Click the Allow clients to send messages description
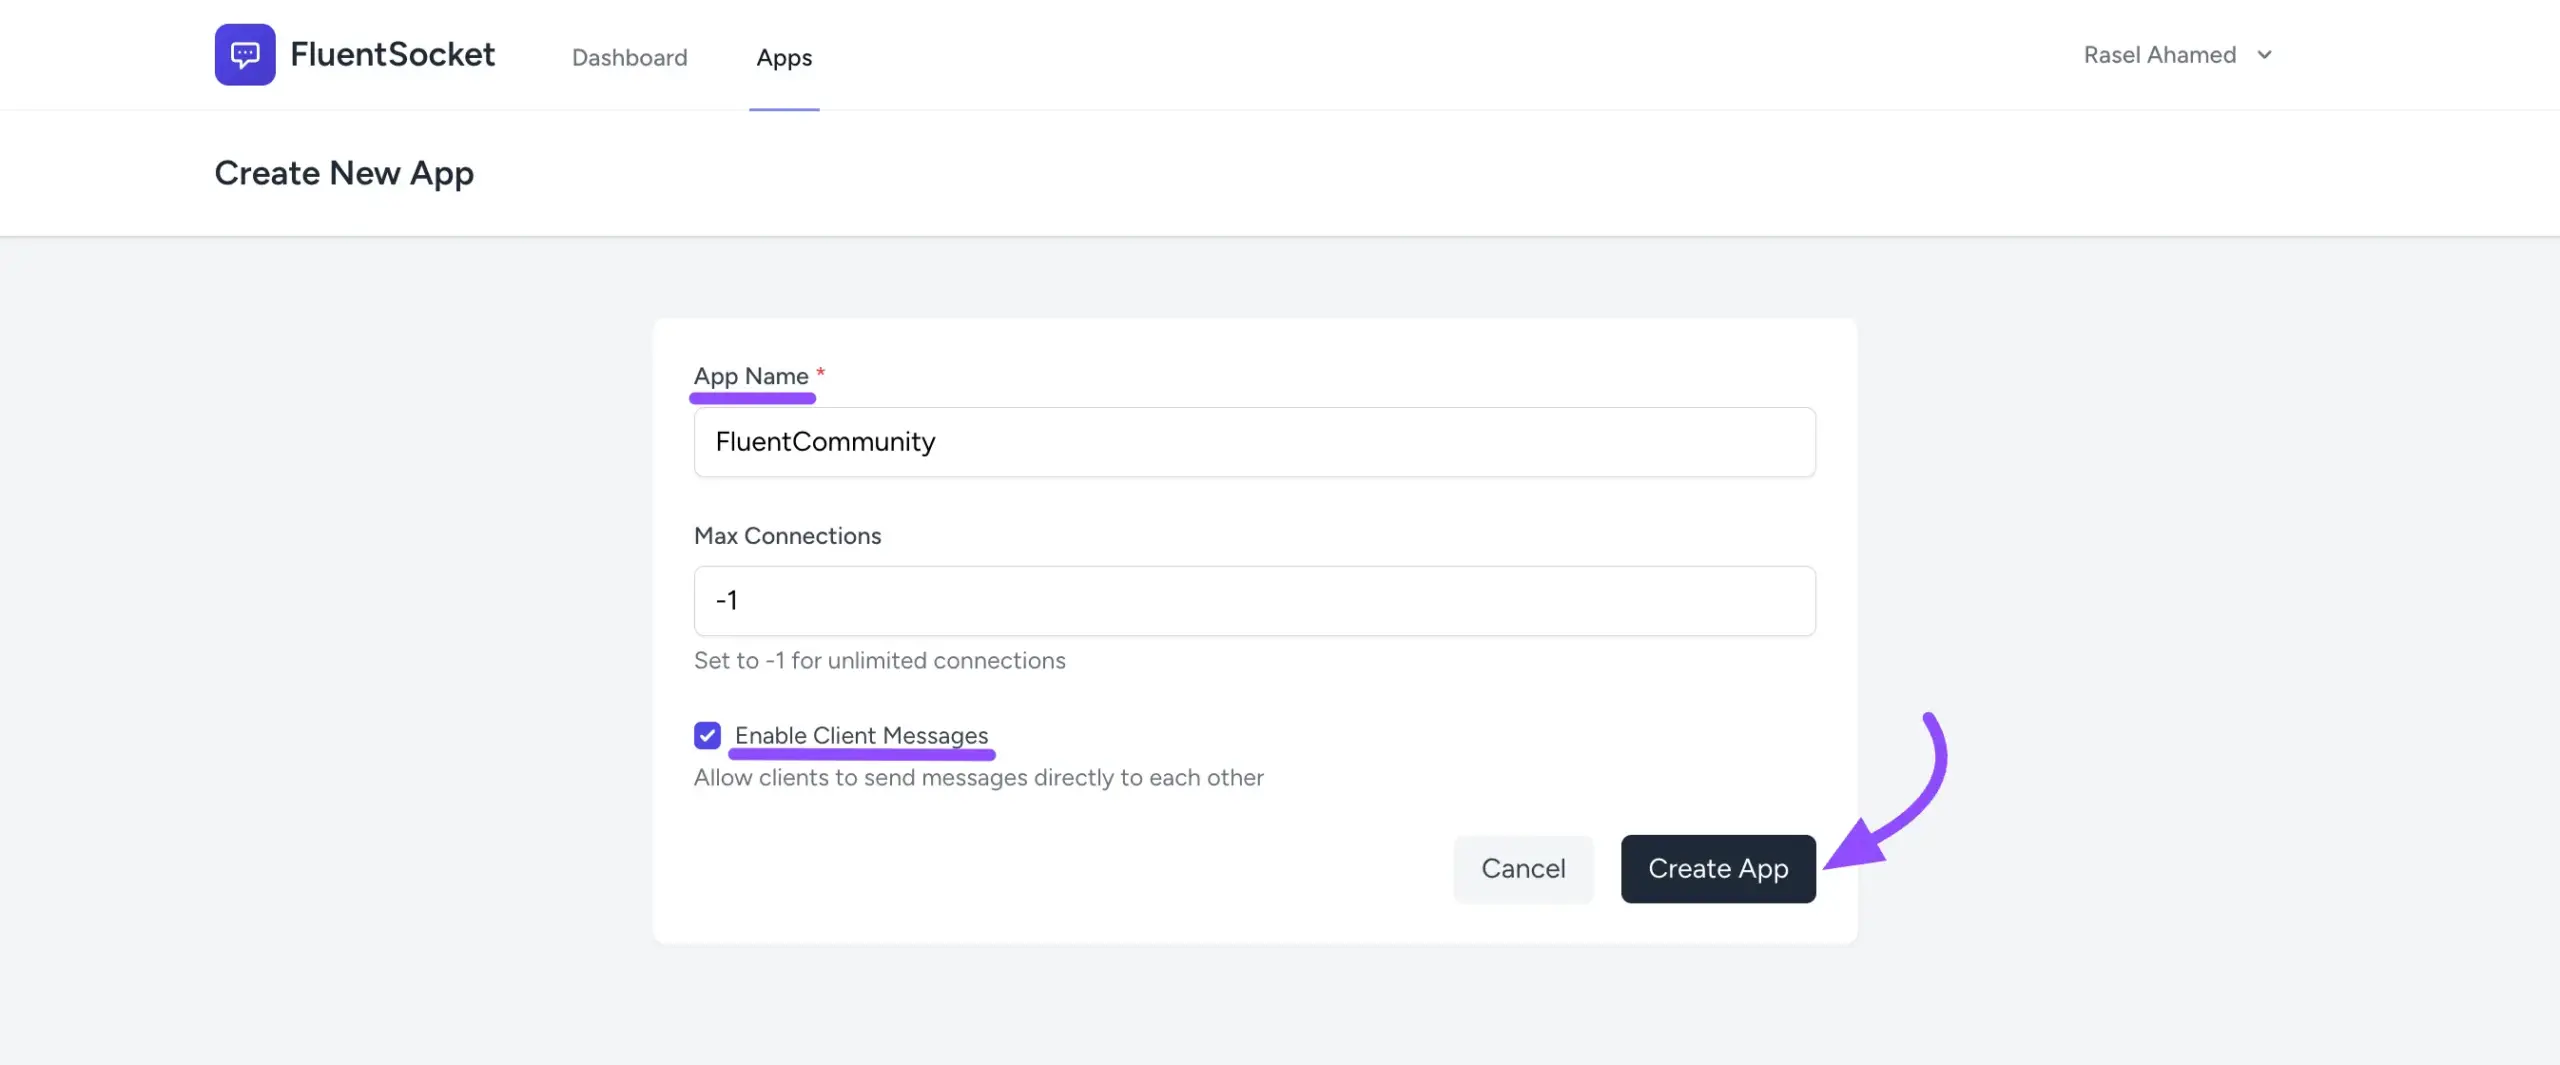2560x1065 pixels. point(978,778)
